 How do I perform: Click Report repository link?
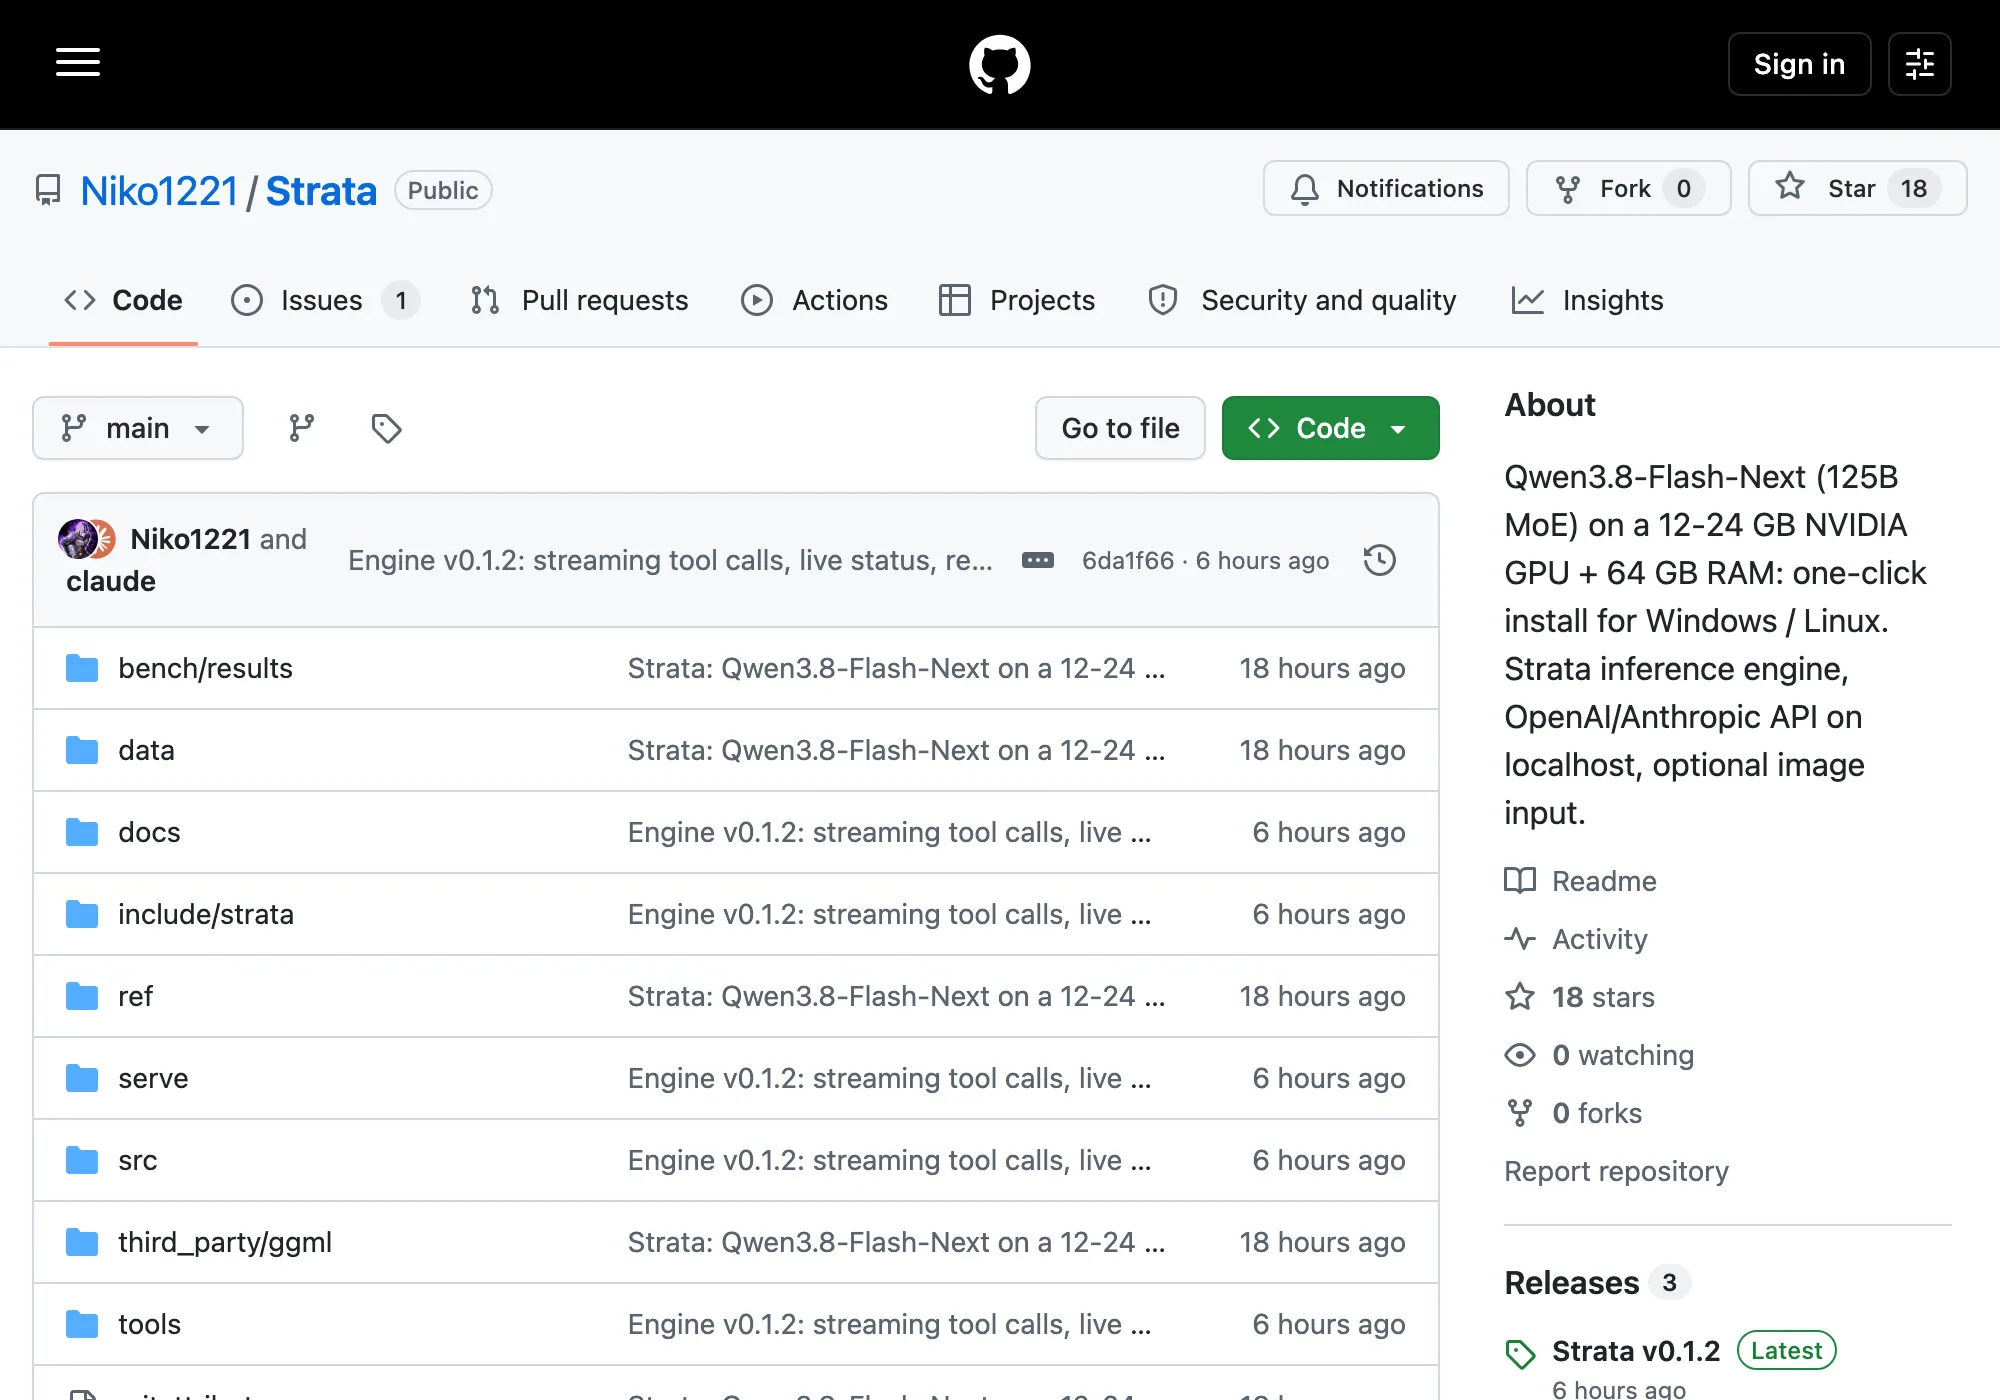coord(1617,1171)
